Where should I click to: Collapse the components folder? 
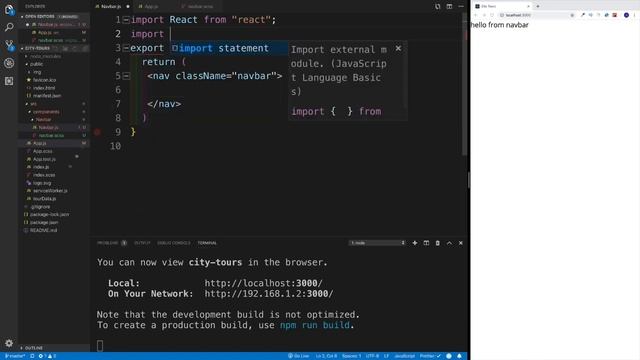coord(46,111)
